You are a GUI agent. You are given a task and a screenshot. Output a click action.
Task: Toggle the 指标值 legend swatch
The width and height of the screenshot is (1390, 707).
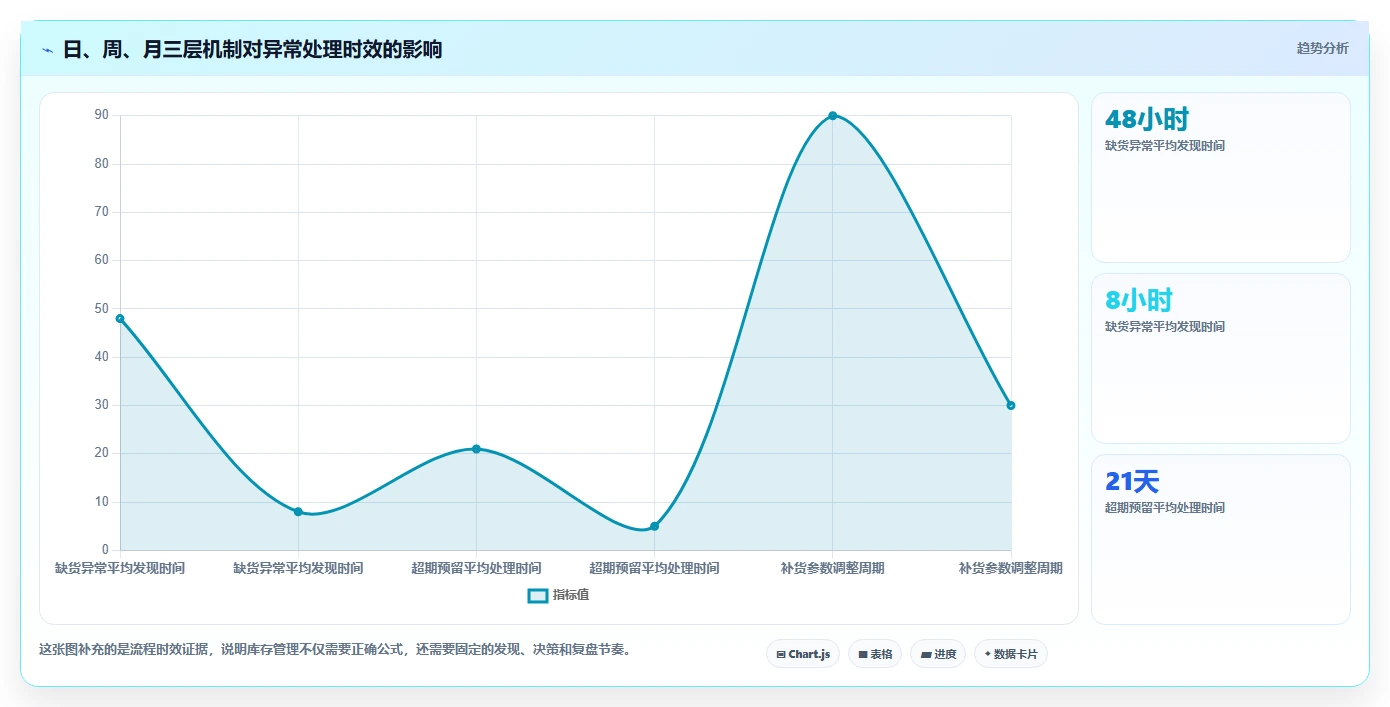tap(538, 595)
